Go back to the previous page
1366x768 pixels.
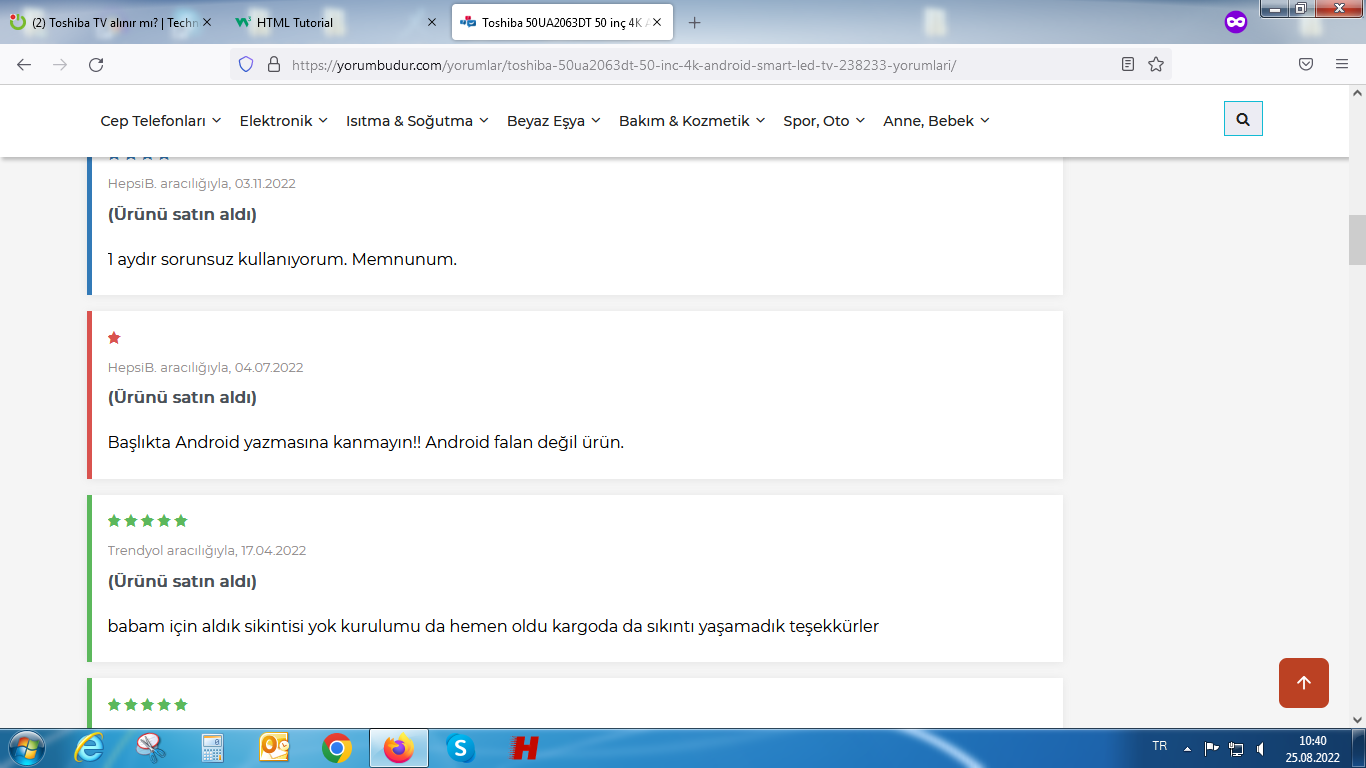point(24,64)
